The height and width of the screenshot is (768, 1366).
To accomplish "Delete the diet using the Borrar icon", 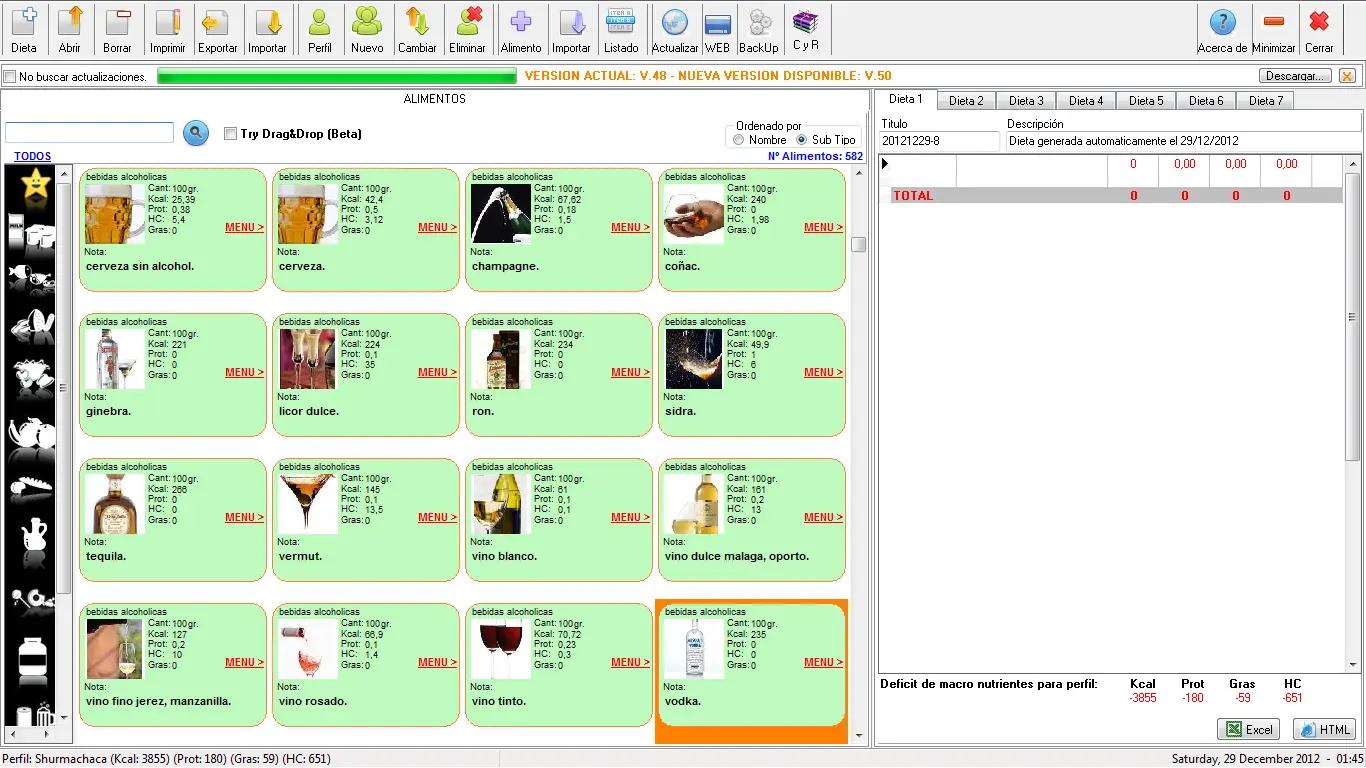I will coord(118,30).
